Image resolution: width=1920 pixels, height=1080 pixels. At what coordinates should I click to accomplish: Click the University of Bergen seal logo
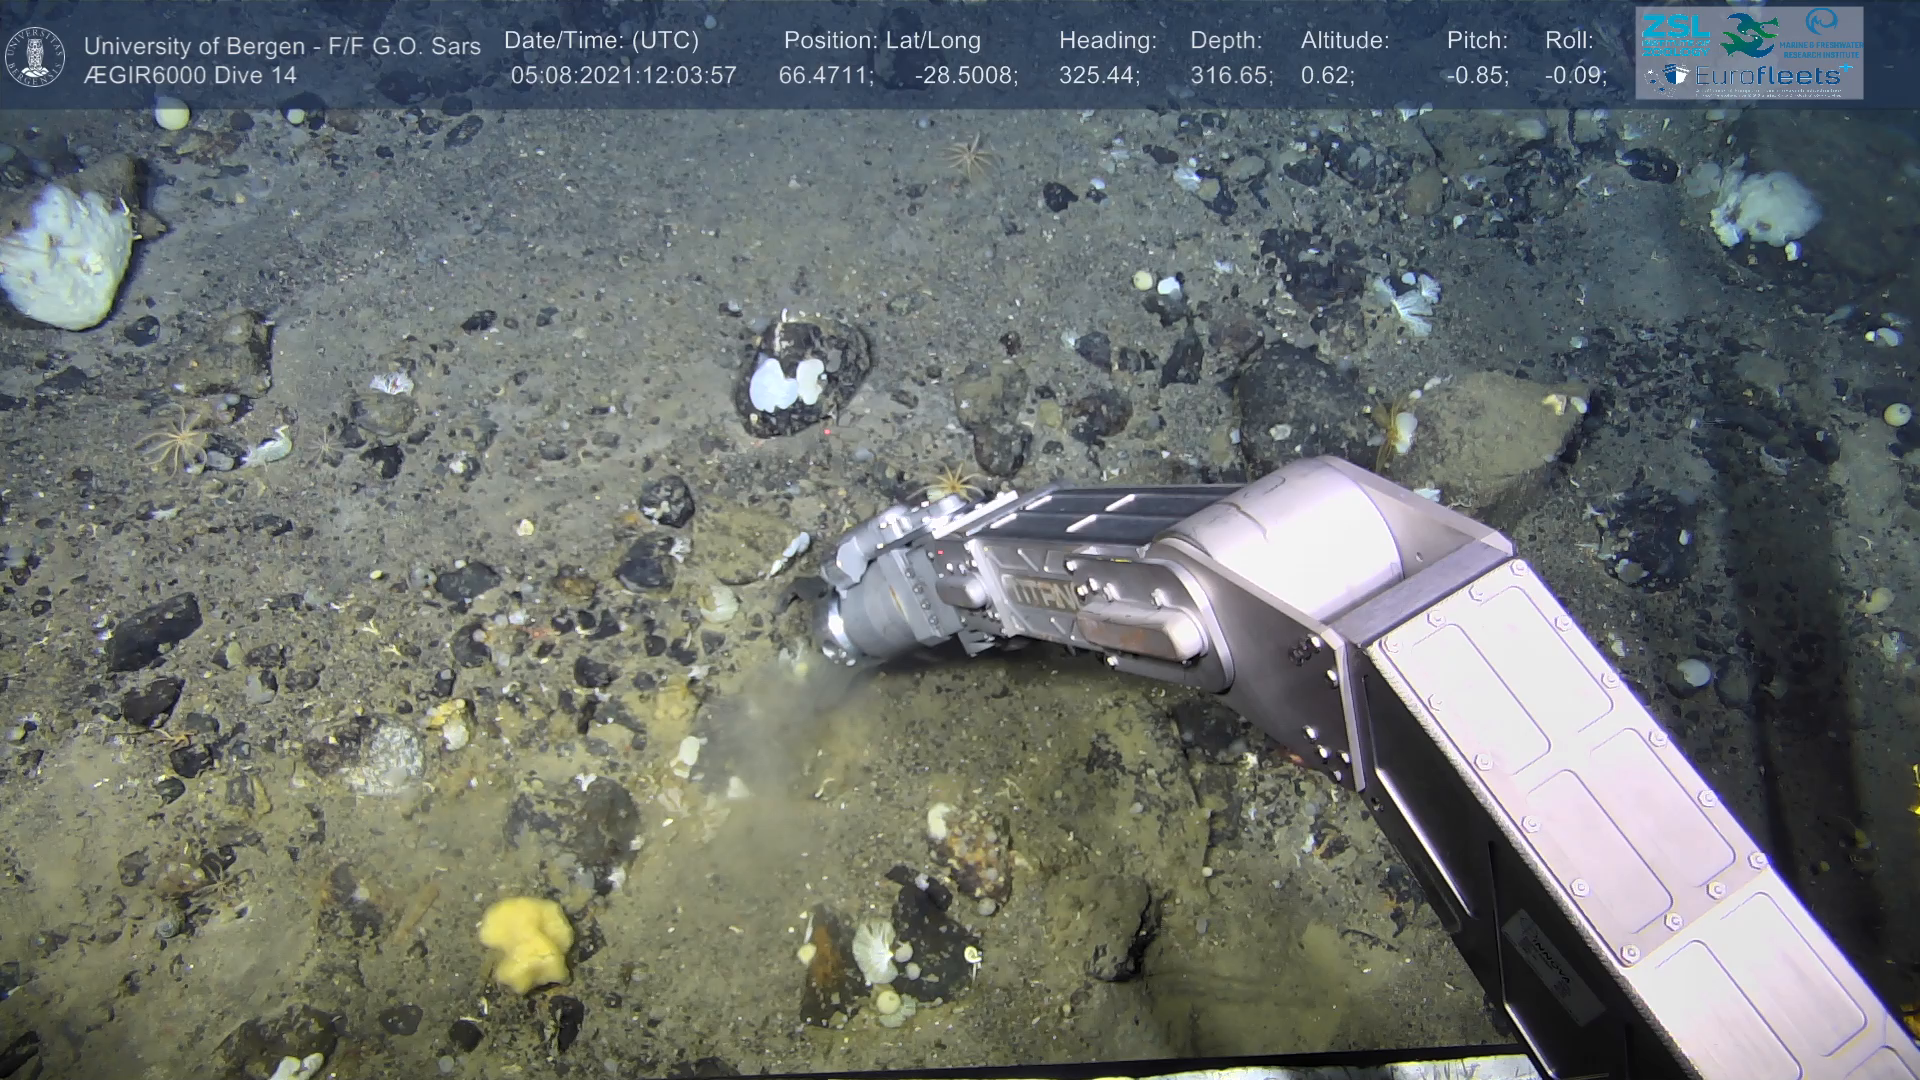[x=35, y=56]
